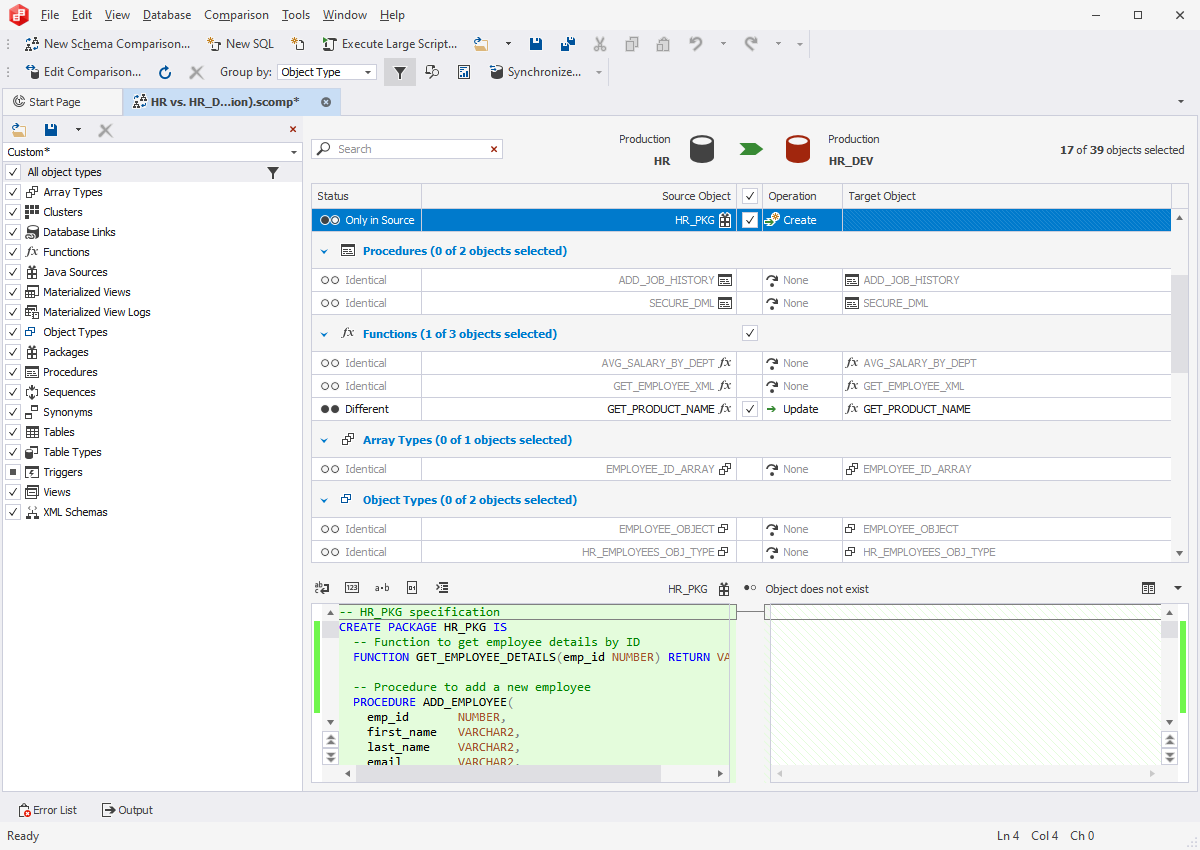The width and height of the screenshot is (1200, 850).
Task: Open the Group by Object Type dropdown
Action: pos(327,72)
